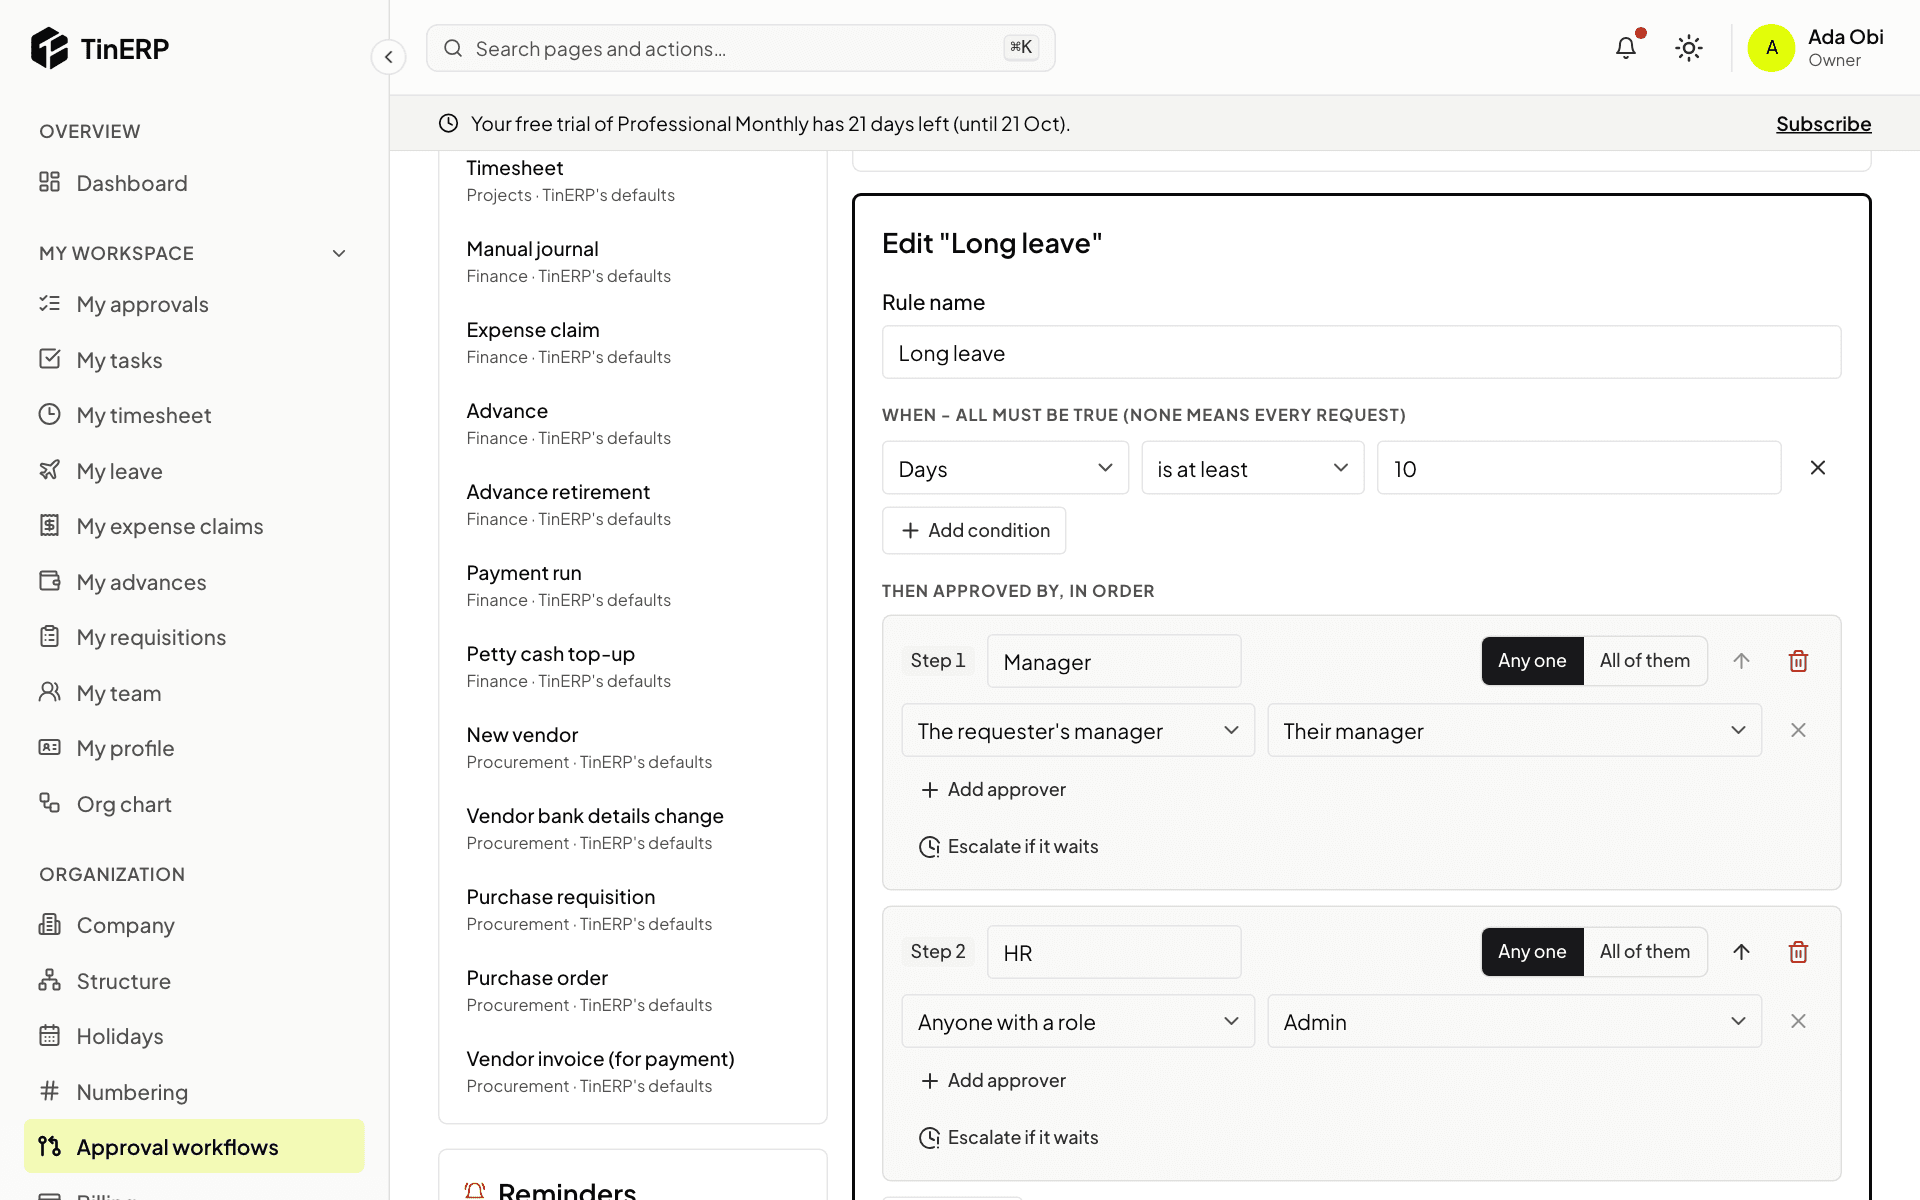
Task: Click the condition value field showing 10
Action: 1579,468
